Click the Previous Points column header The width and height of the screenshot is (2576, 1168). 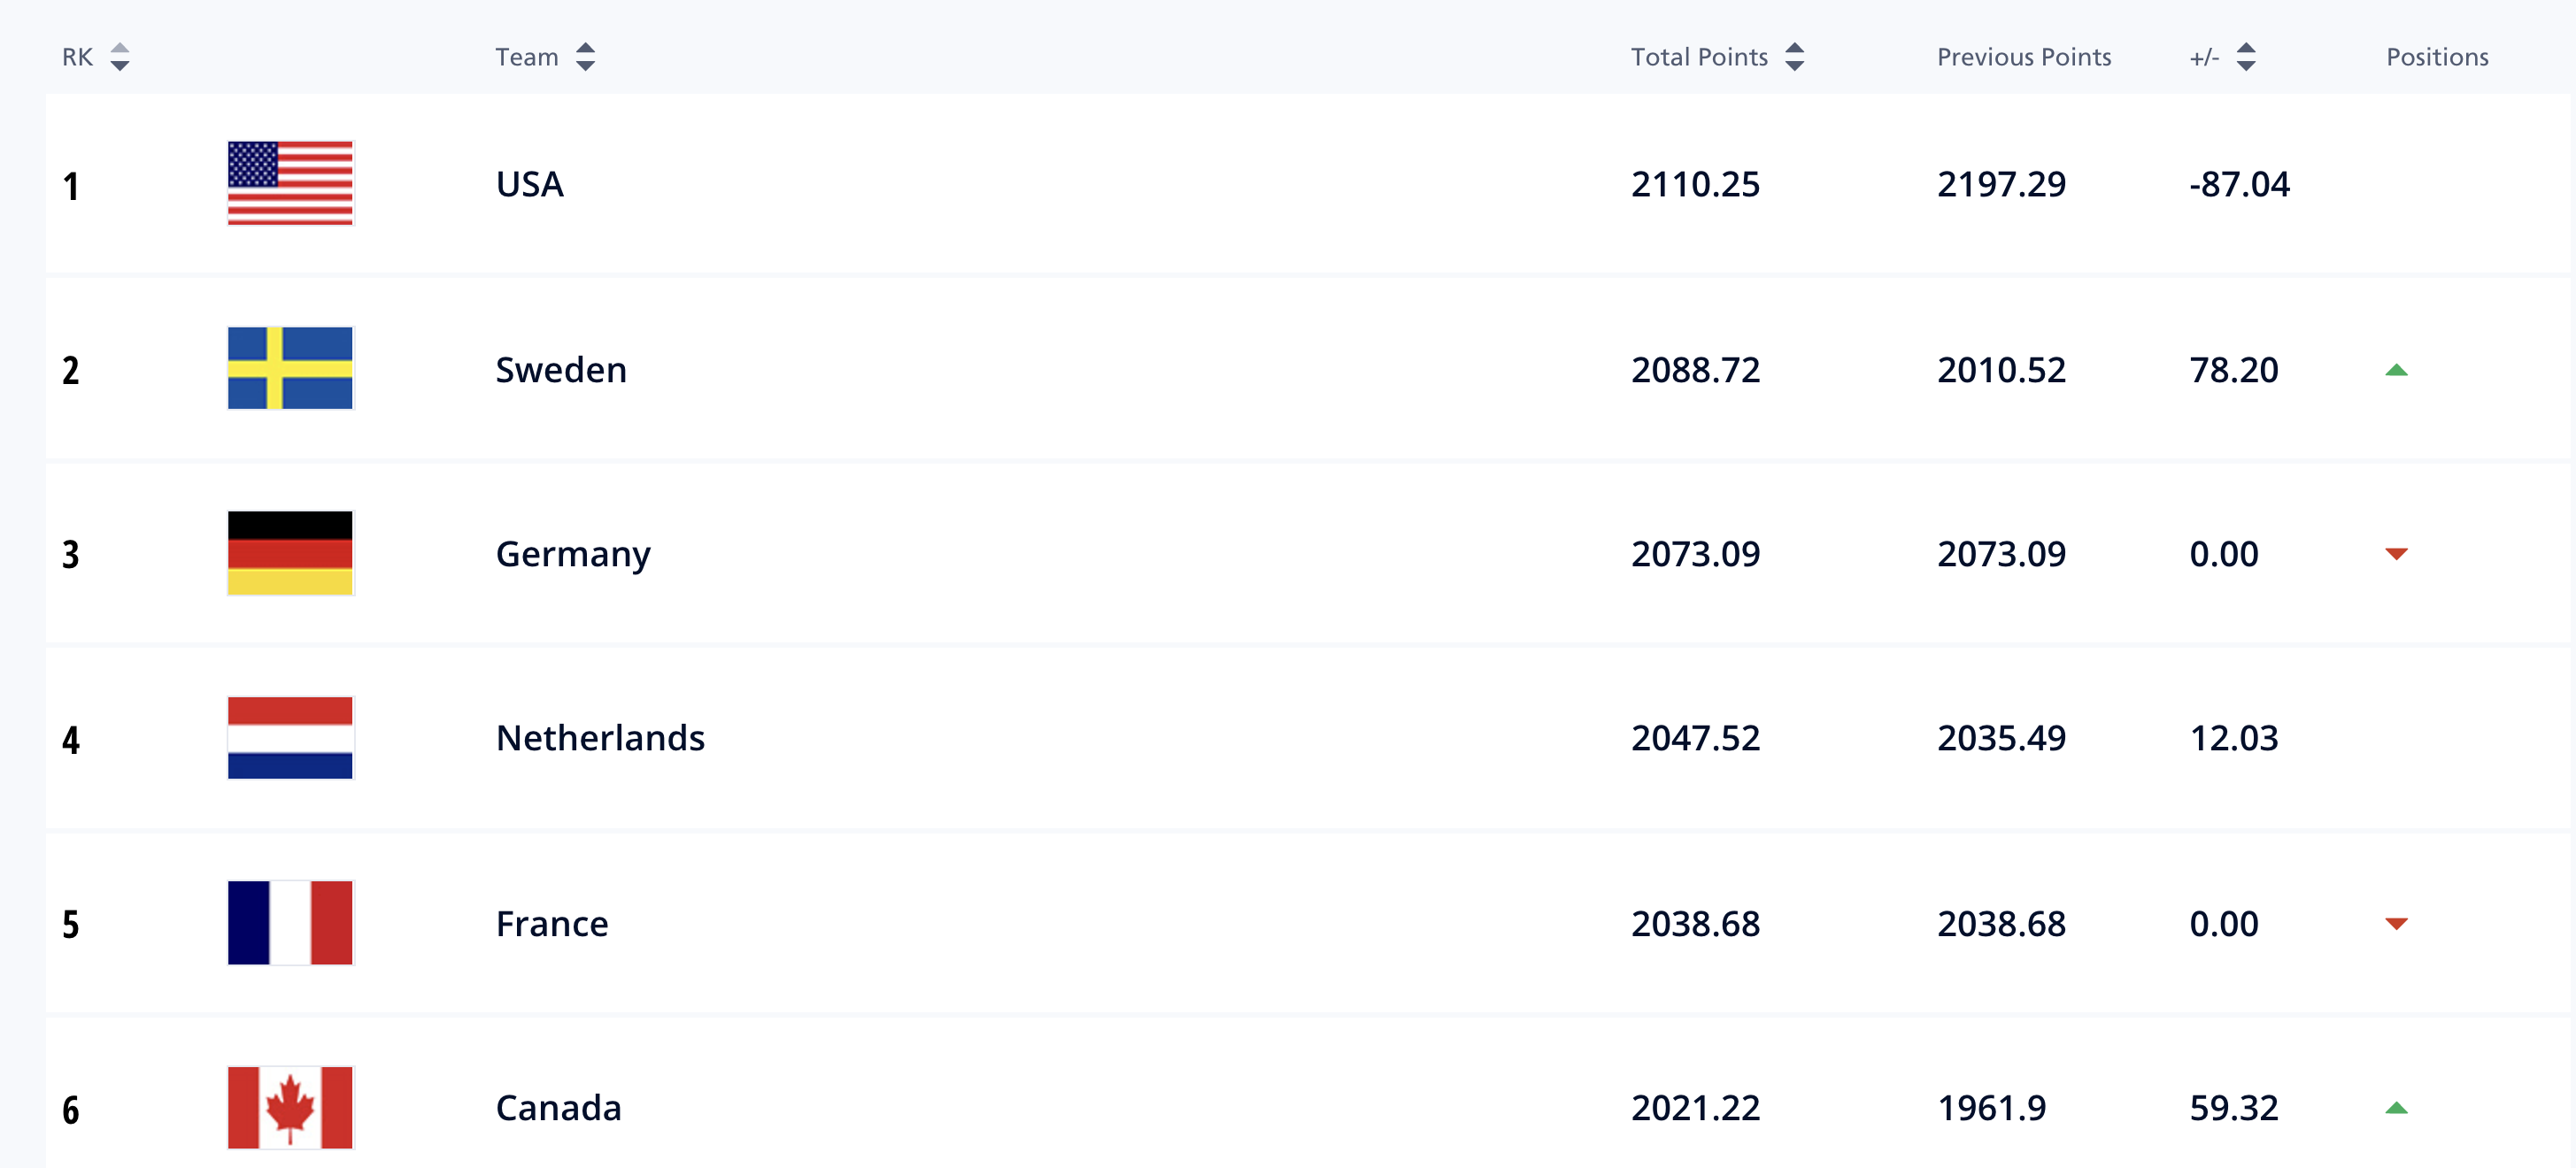2024,57
